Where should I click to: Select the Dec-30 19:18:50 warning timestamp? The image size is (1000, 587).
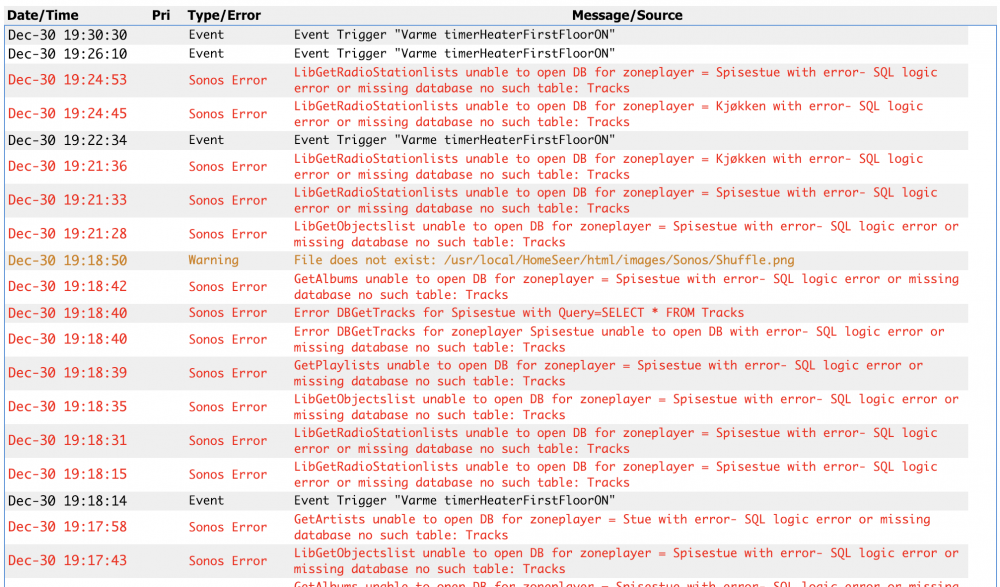pos(67,260)
